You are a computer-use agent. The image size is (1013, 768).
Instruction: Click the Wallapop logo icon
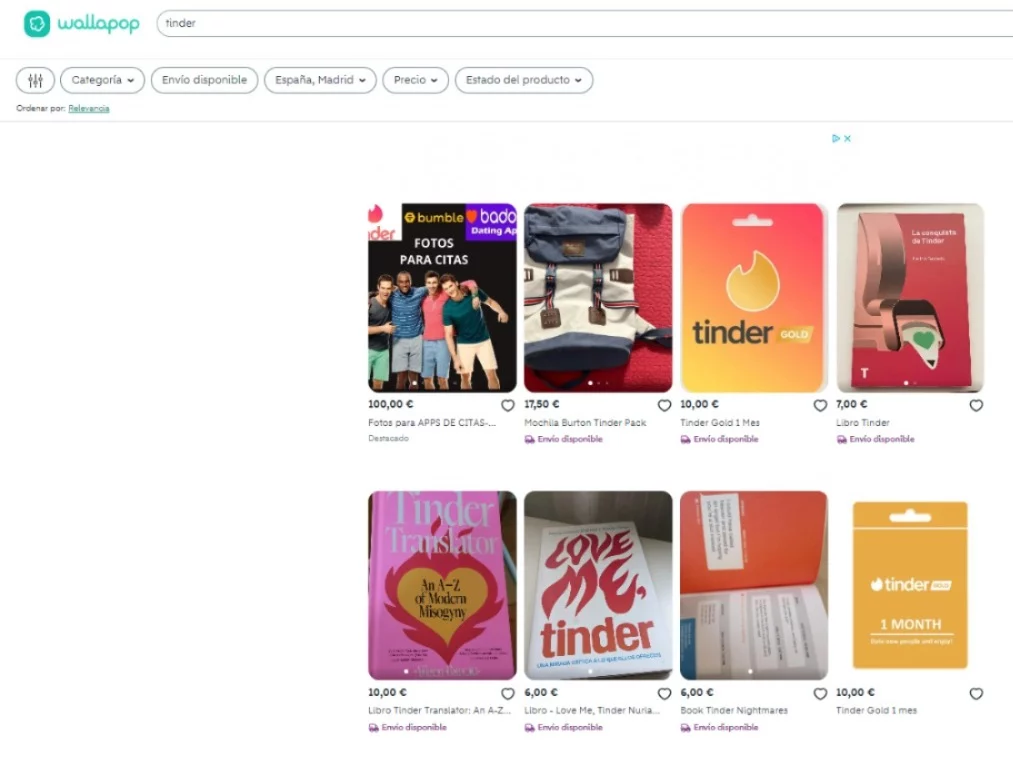coord(37,24)
